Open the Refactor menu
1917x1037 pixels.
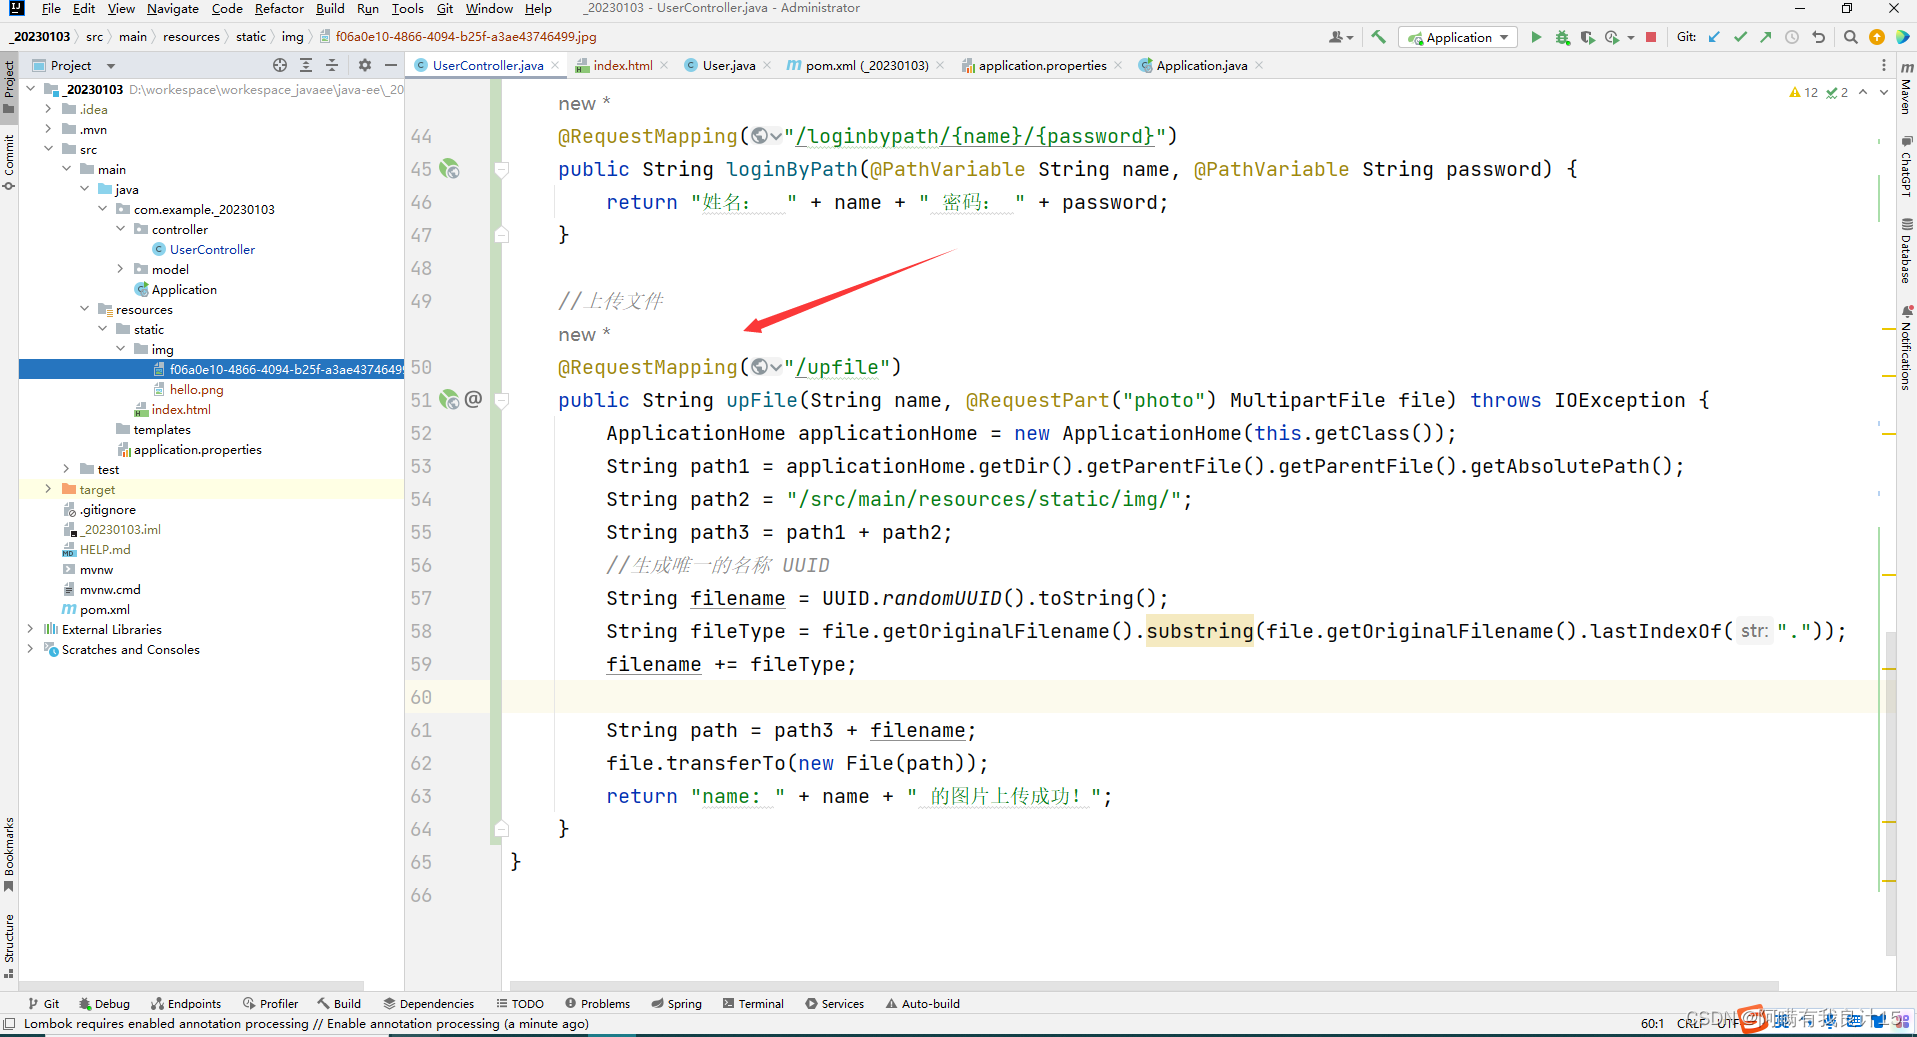(x=278, y=9)
